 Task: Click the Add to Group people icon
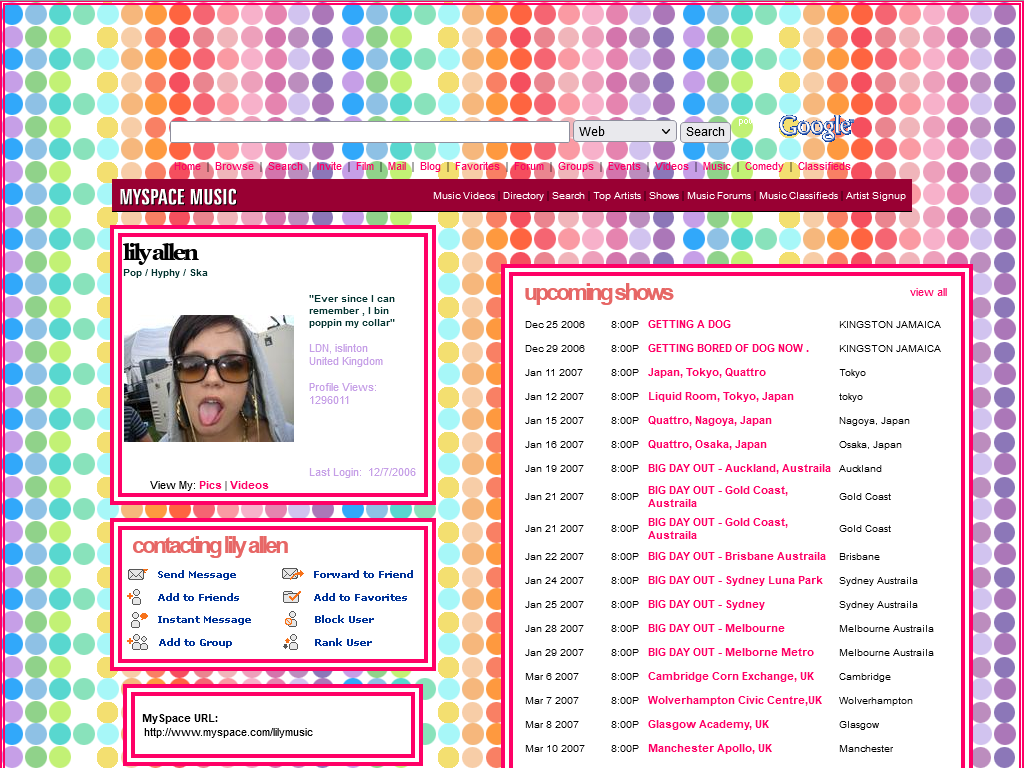pos(138,642)
